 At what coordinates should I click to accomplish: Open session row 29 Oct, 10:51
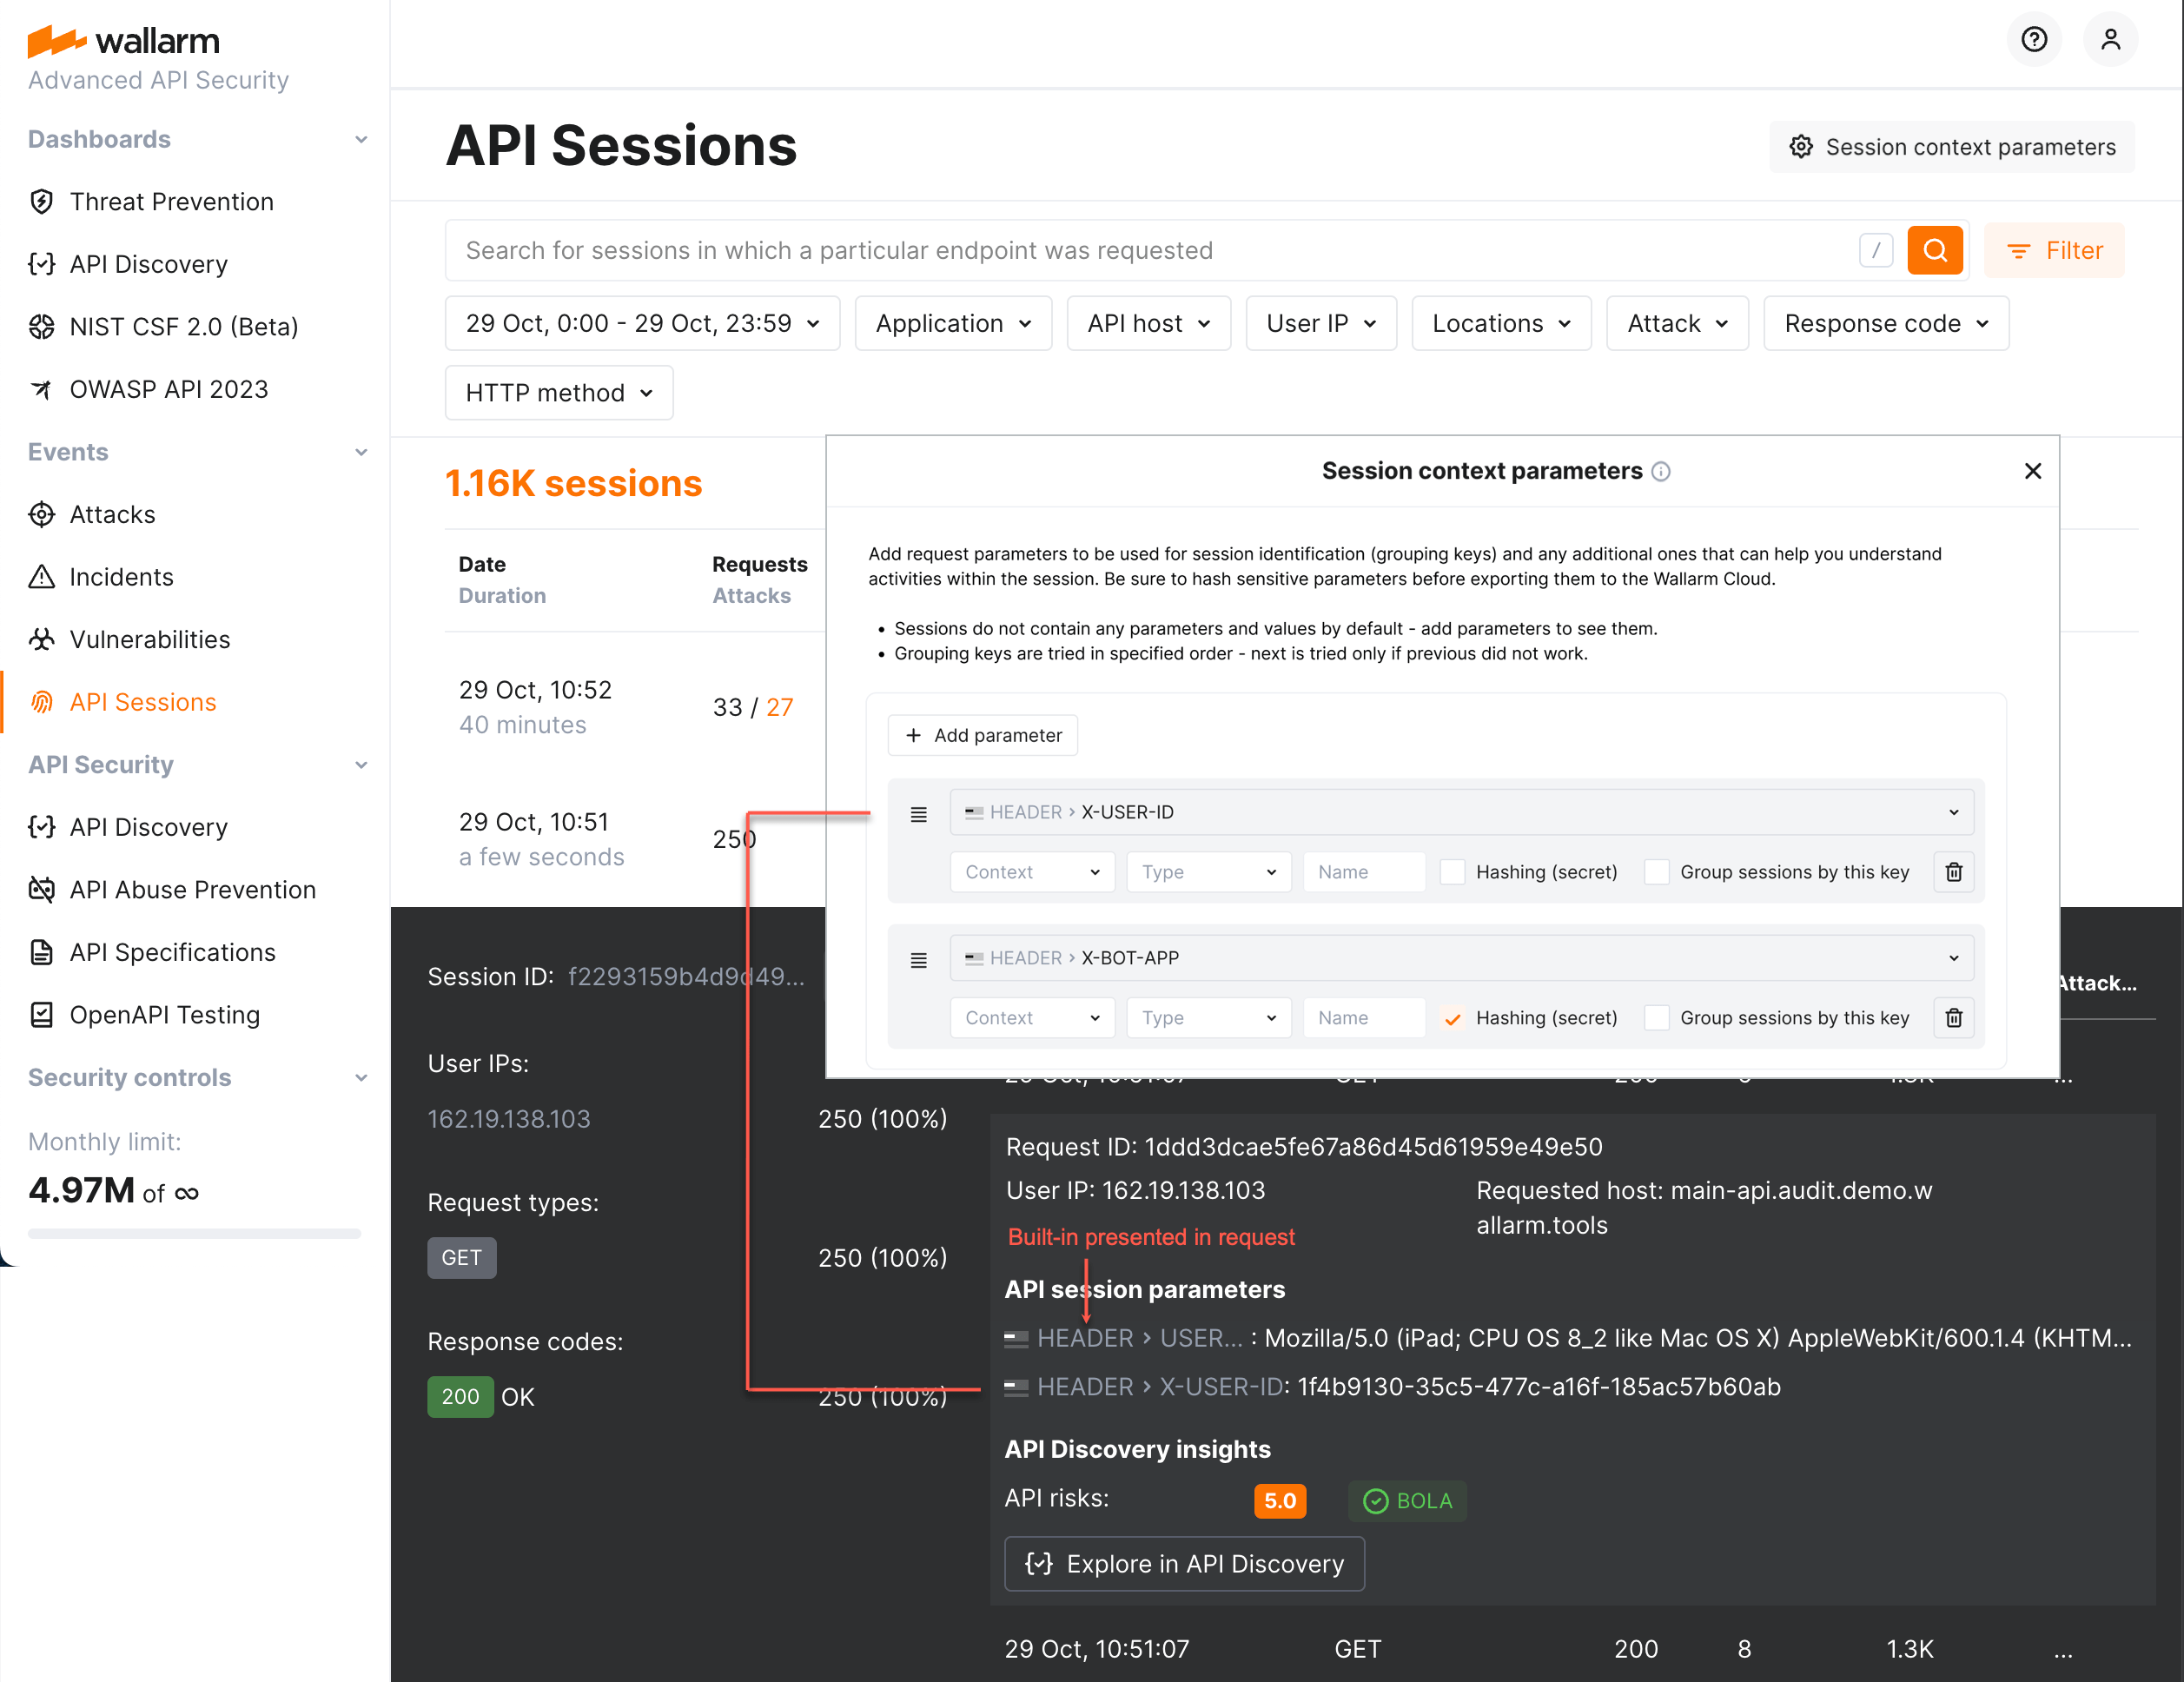pos(634,839)
